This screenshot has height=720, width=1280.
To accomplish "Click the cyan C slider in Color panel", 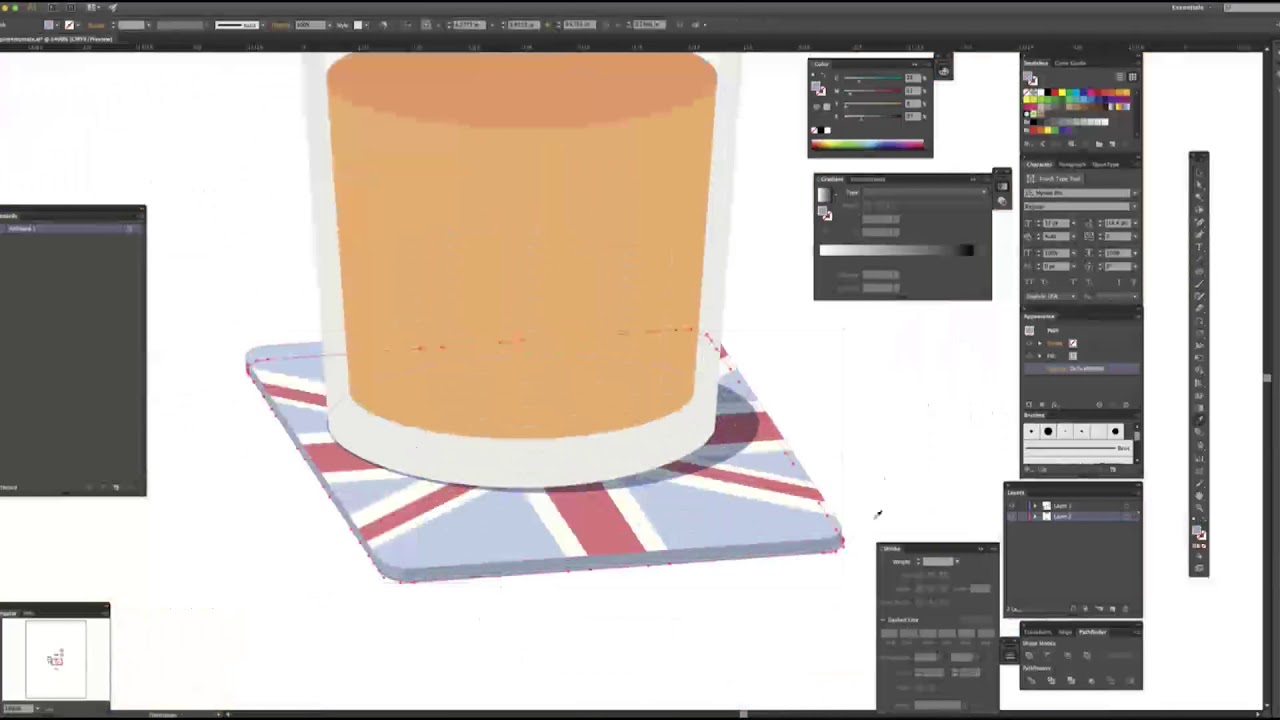I will 873,78.
